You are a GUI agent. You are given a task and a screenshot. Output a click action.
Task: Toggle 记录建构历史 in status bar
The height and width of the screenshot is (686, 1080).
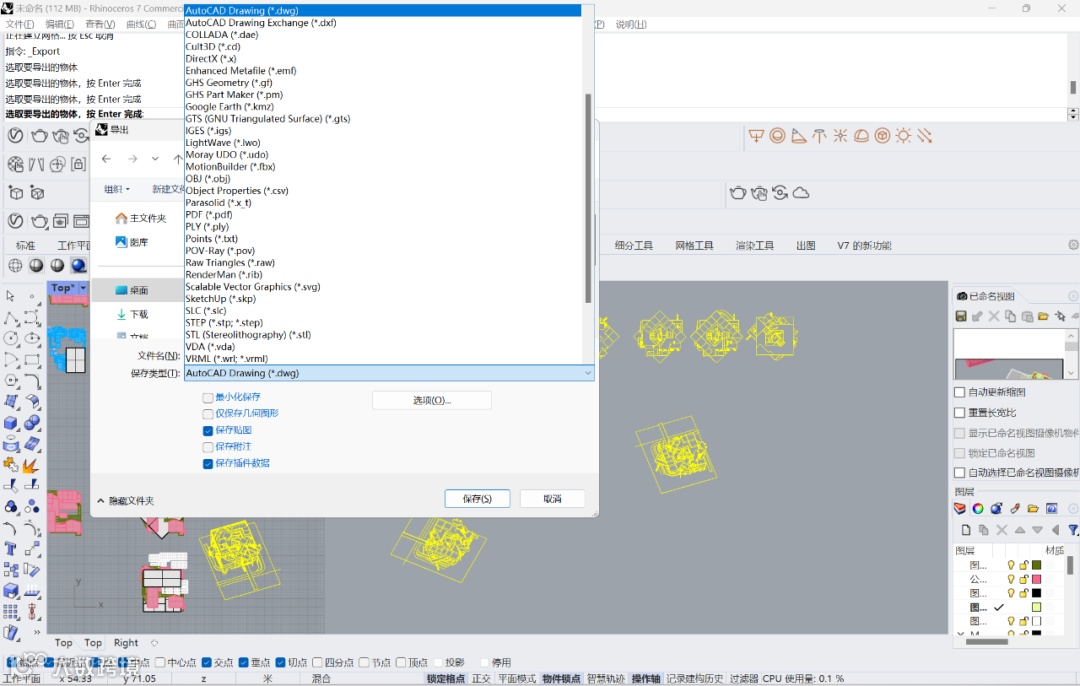[694, 678]
